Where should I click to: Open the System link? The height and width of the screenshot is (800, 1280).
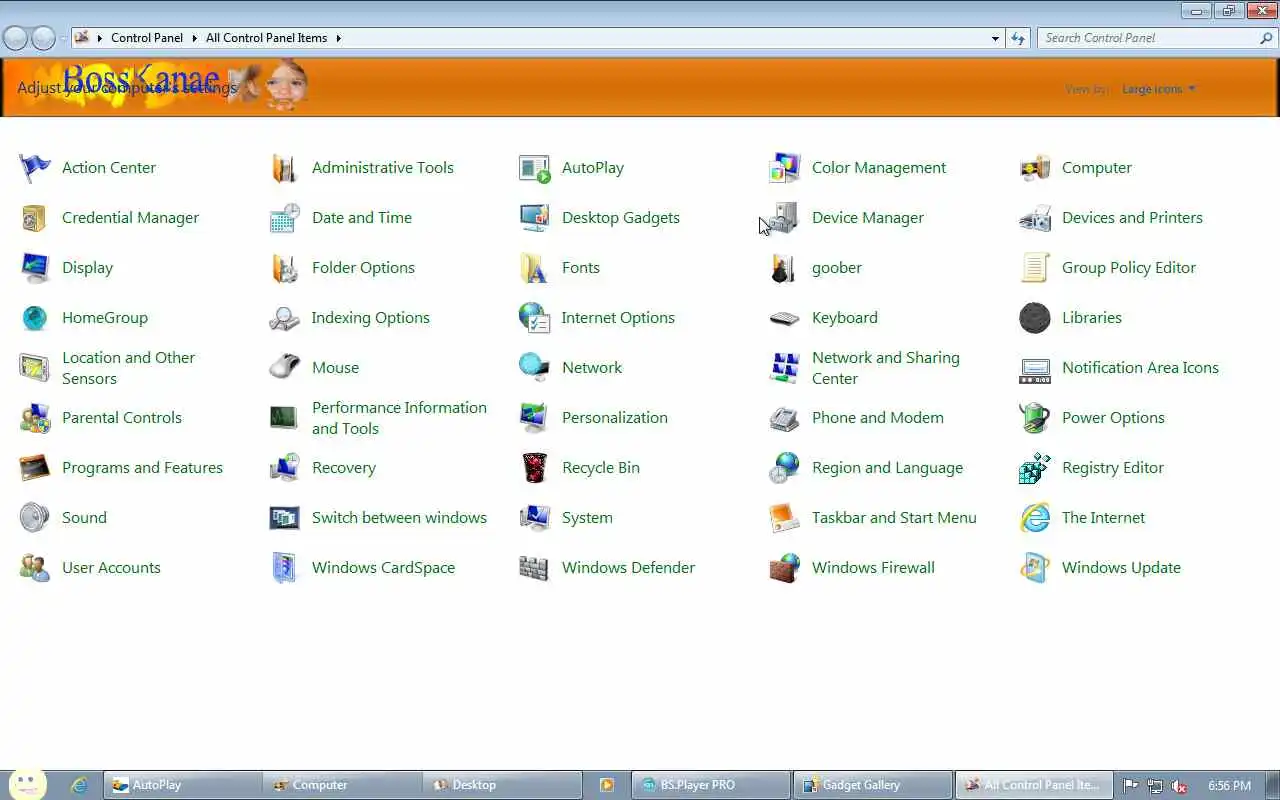coord(587,518)
